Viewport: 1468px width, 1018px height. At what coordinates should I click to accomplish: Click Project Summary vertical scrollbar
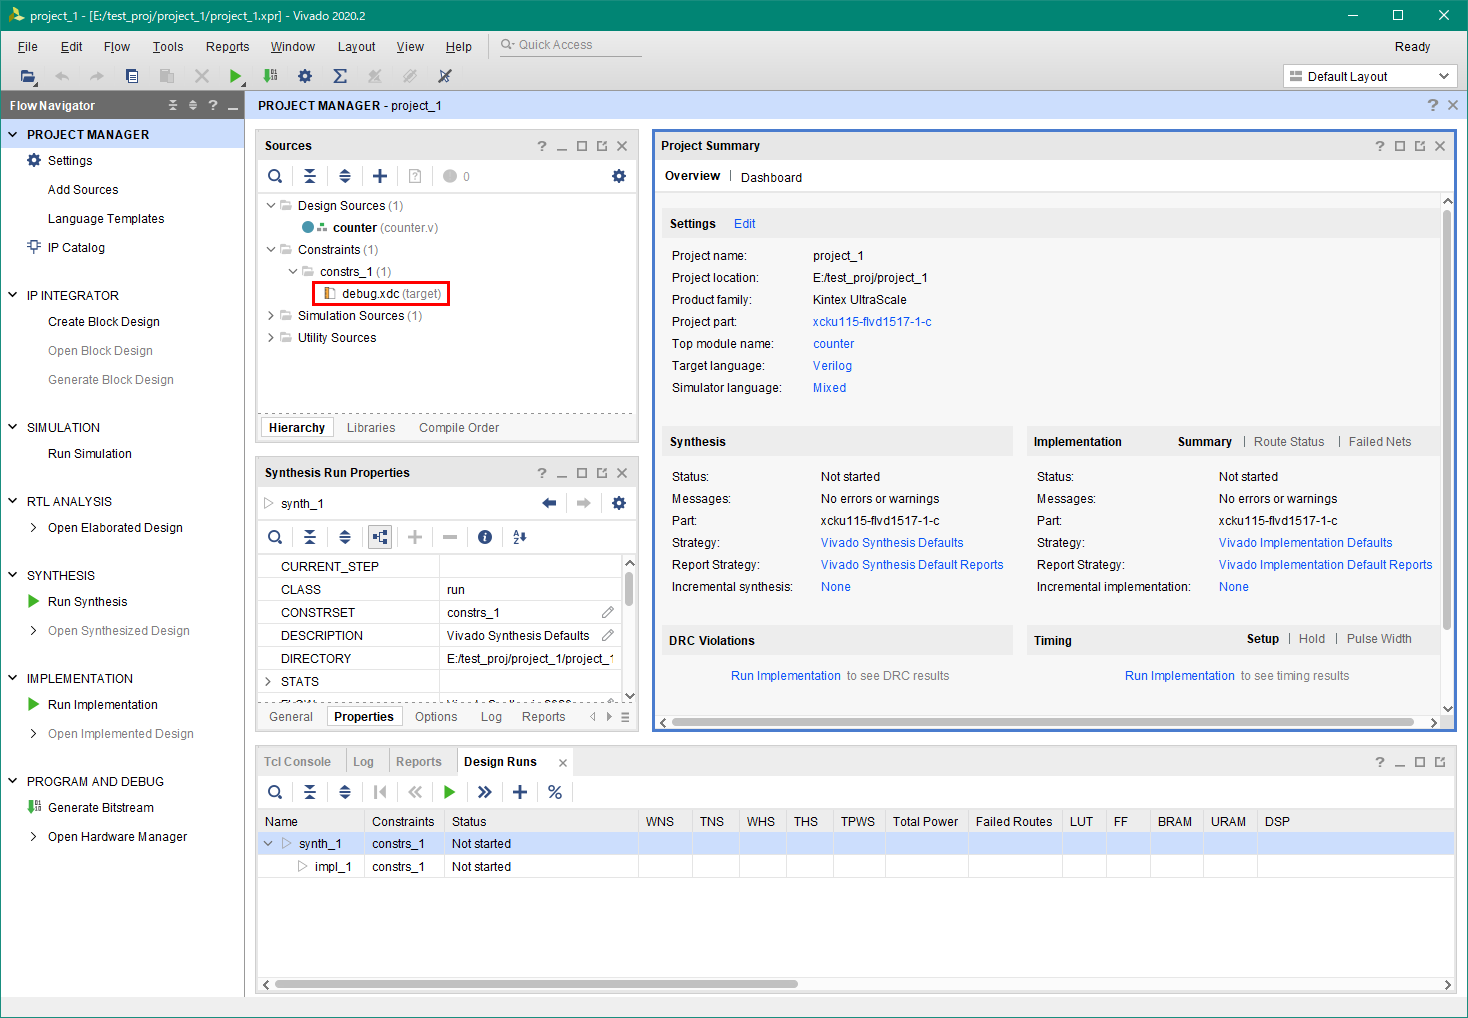(x=1447, y=420)
